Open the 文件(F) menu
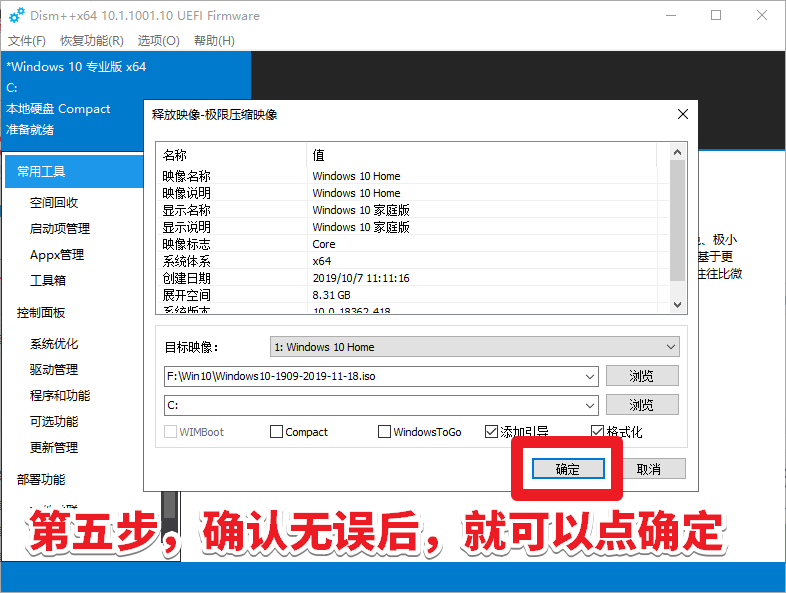The width and height of the screenshot is (786, 593). [27, 41]
